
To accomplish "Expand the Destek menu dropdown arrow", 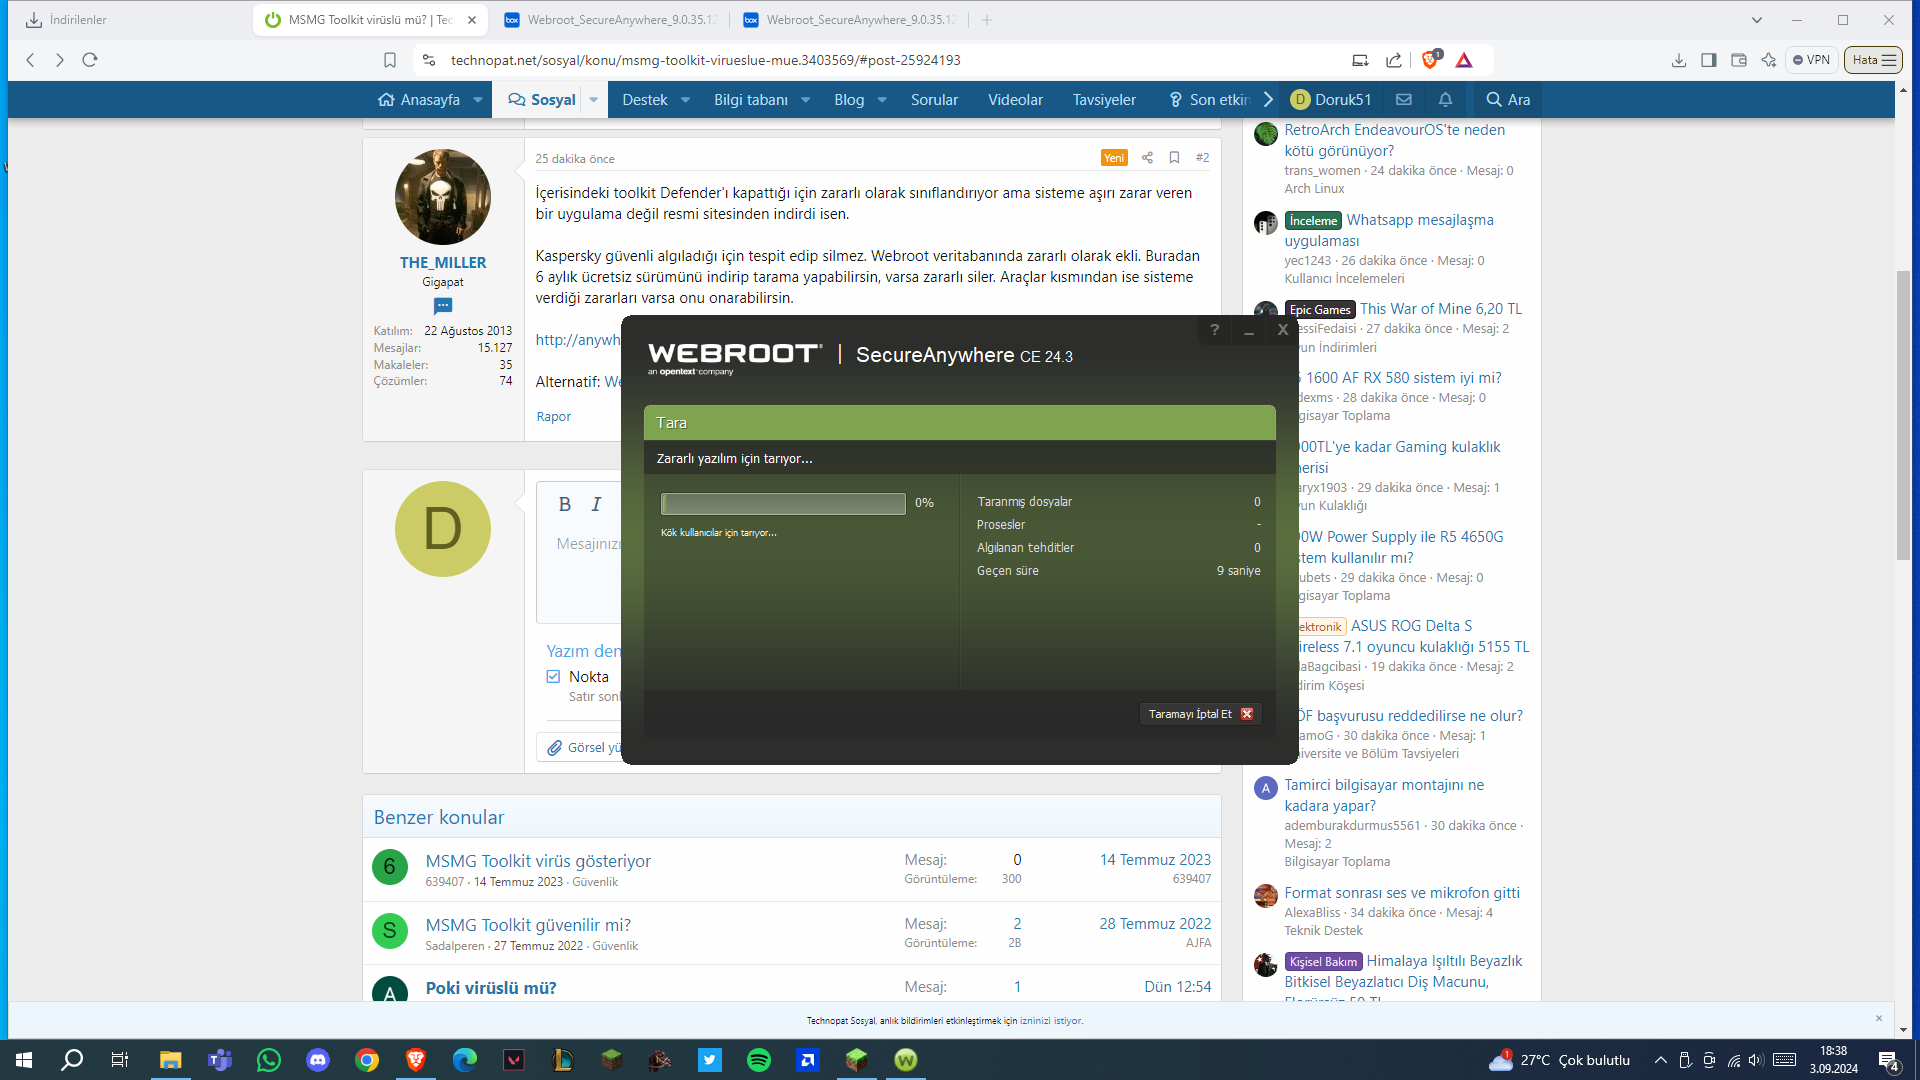I will 685,100.
